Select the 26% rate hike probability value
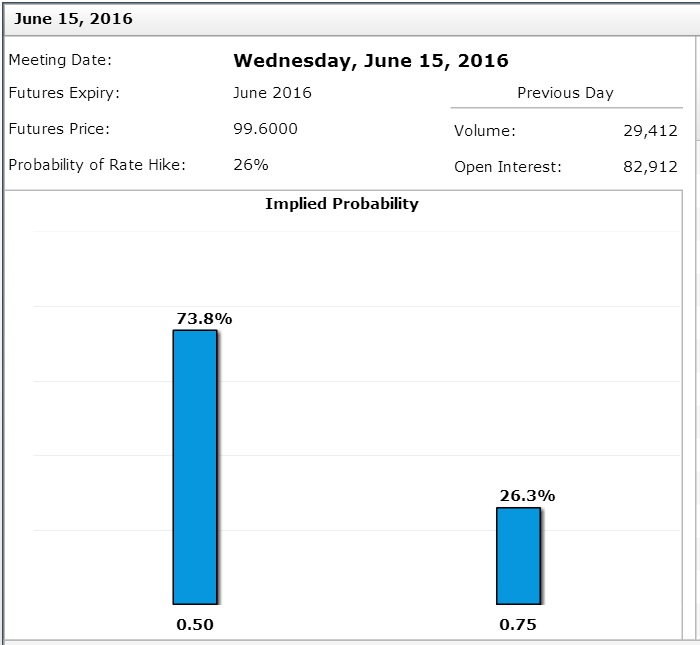 (250, 165)
